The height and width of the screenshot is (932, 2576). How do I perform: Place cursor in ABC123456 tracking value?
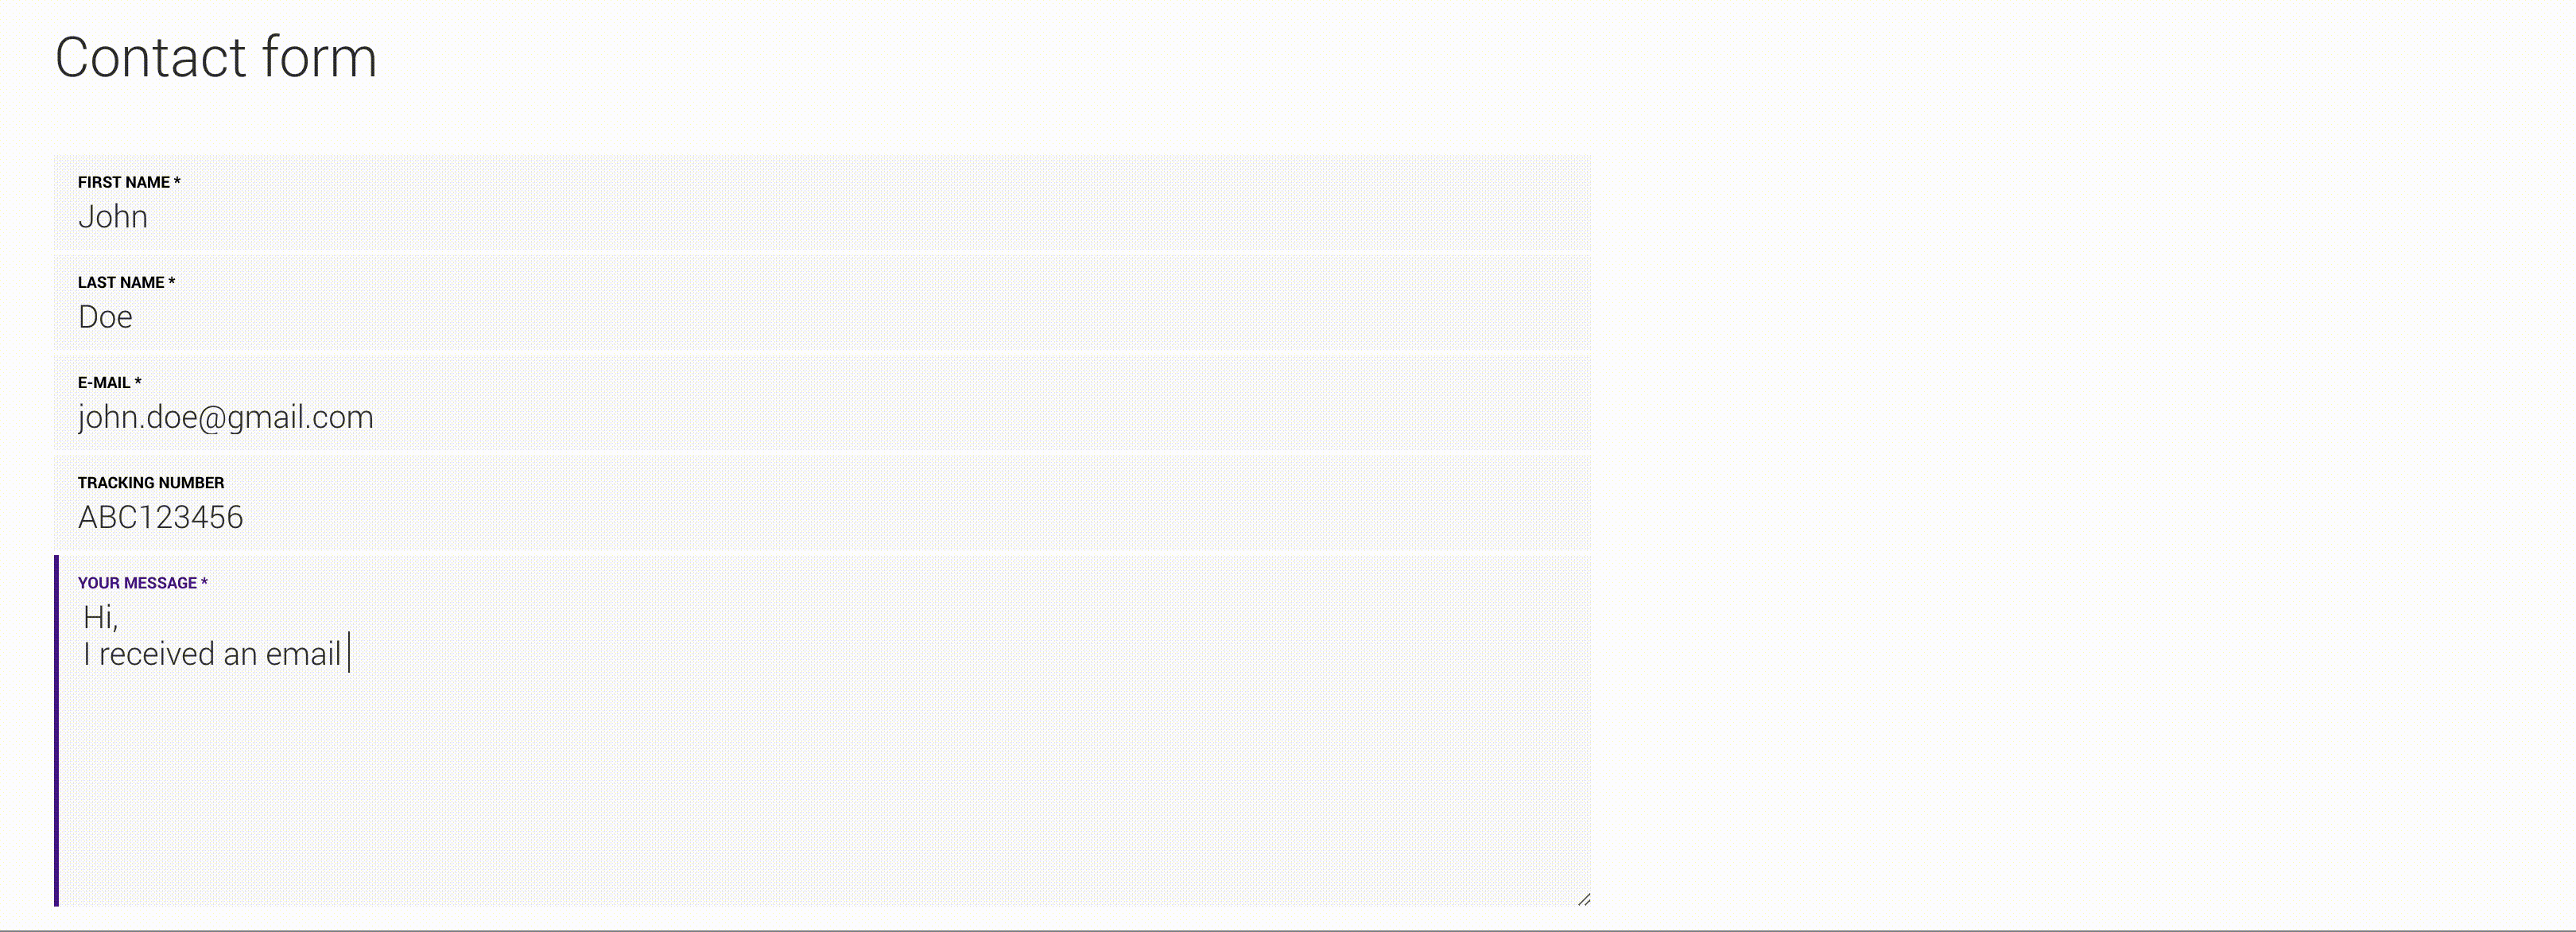[x=161, y=517]
